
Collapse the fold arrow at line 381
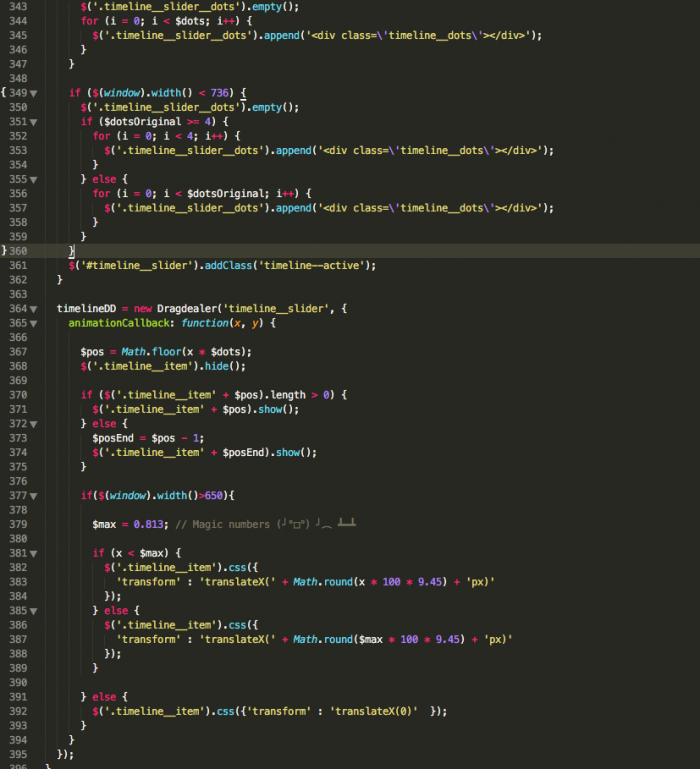[33, 554]
